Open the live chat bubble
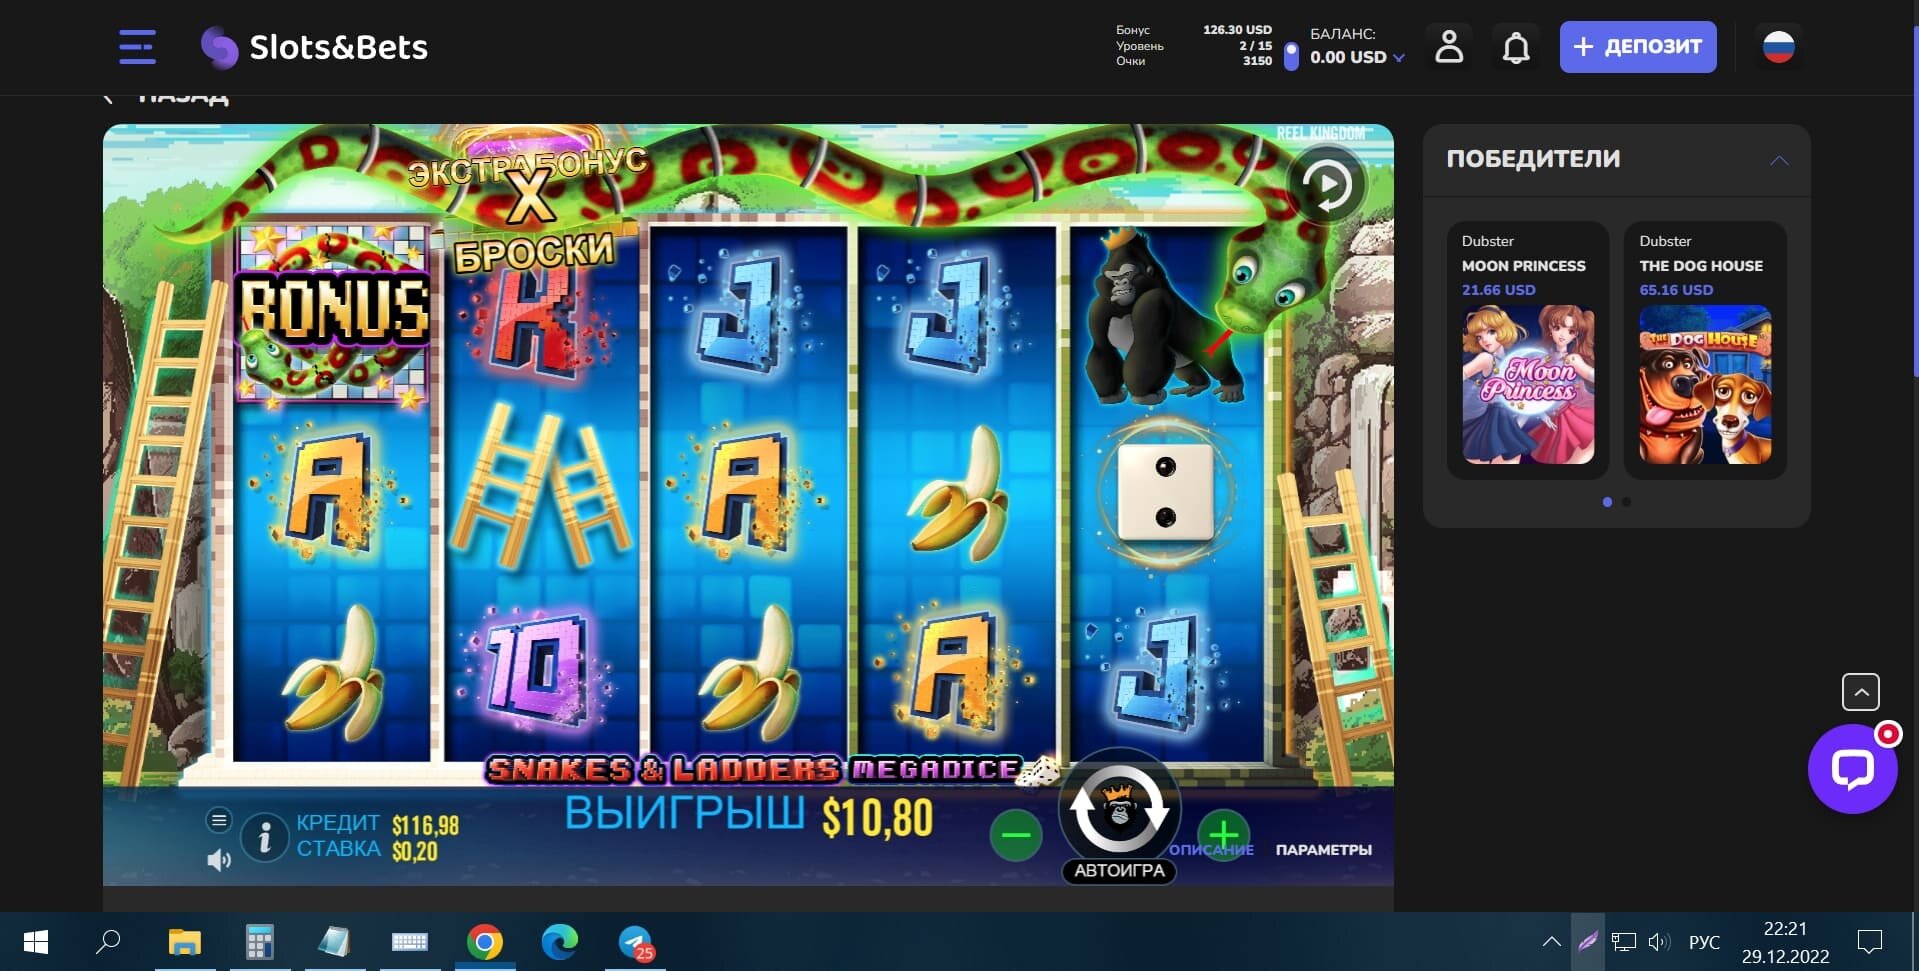 click(1852, 769)
